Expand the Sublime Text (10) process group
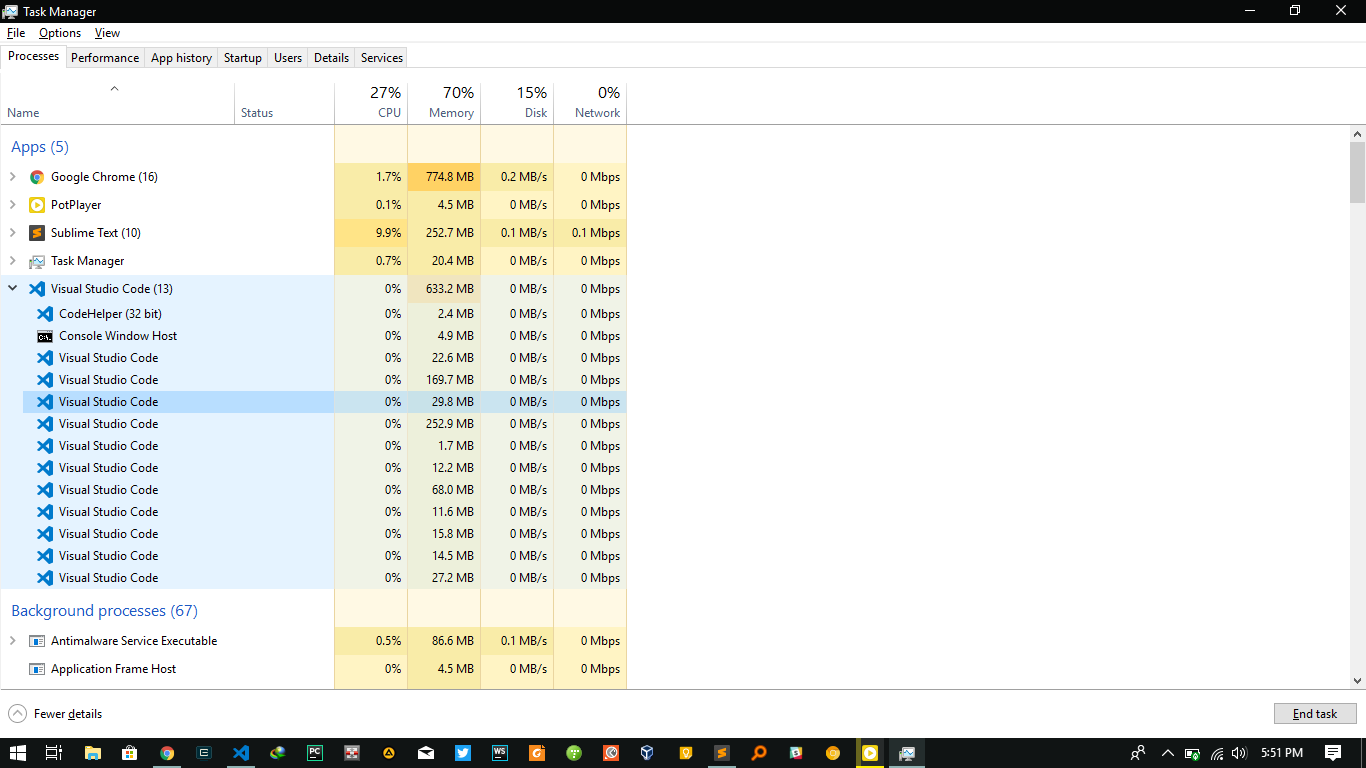Viewport: 1366px width, 768px height. click(x=13, y=233)
